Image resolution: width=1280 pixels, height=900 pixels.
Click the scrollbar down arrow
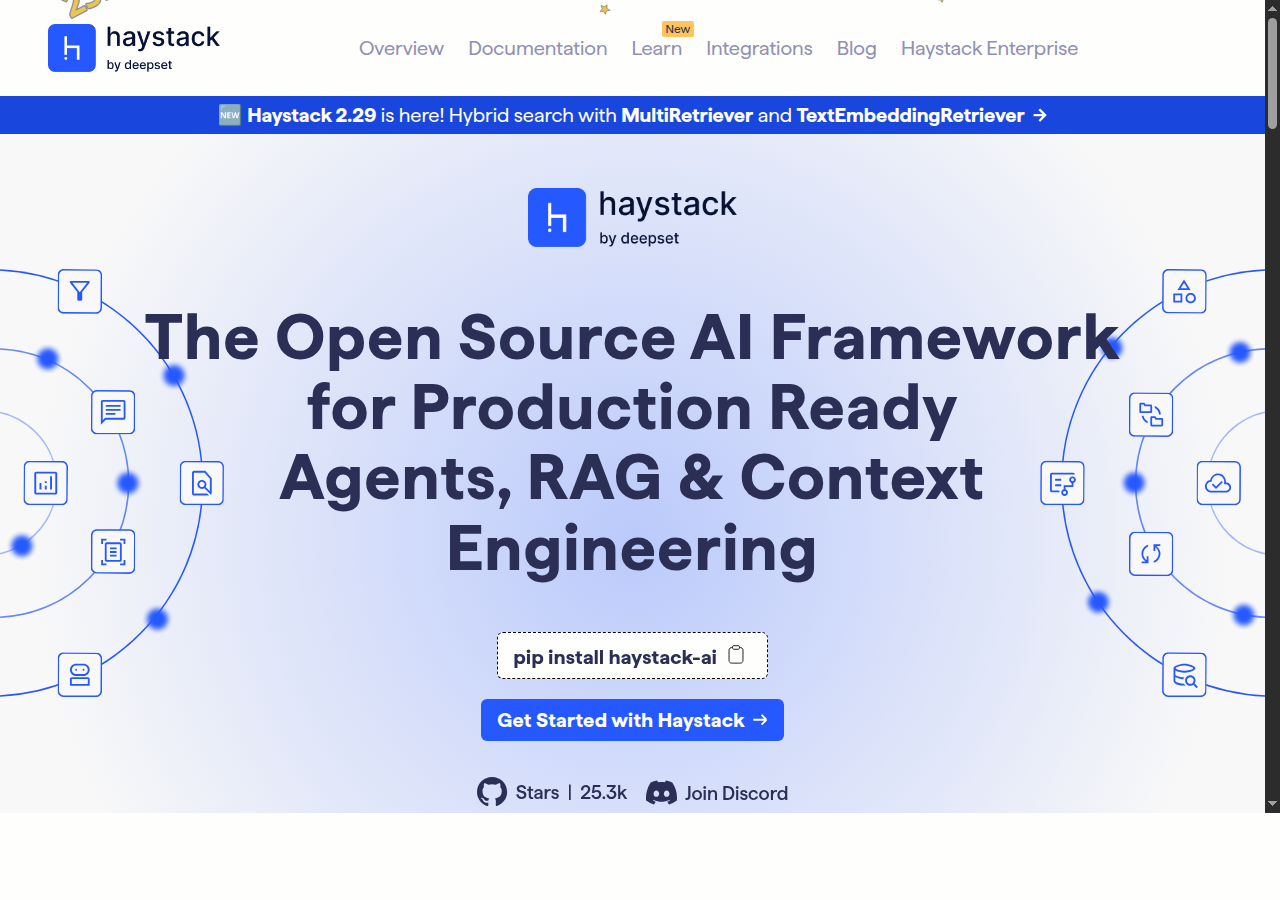(1273, 803)
